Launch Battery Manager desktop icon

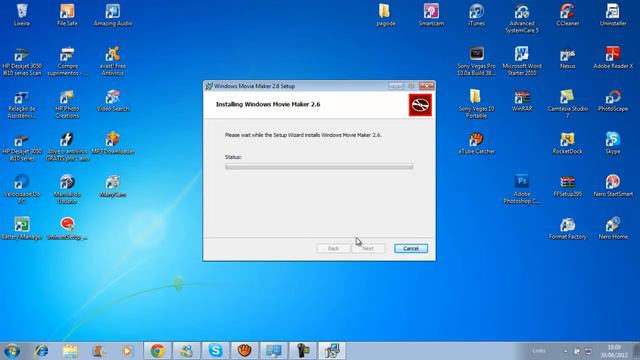(22, 229)
